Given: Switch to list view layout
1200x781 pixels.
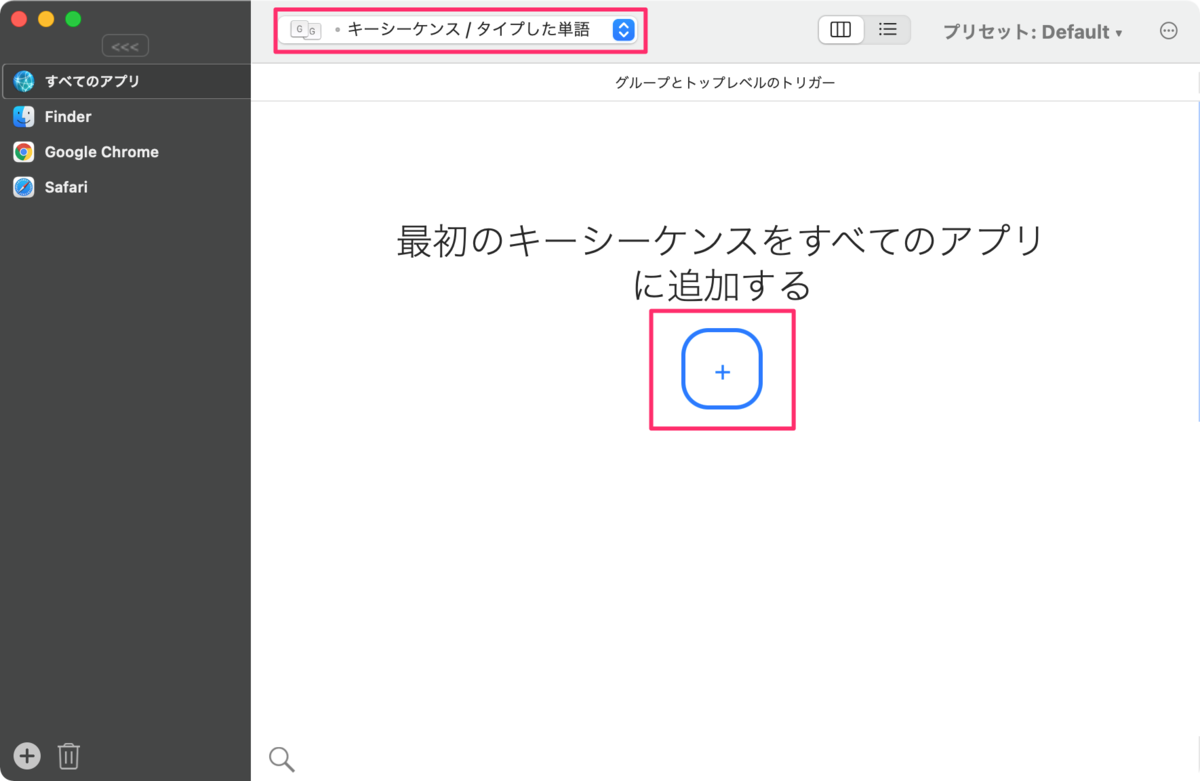Looking at the screenshot, I should [887, 30].
